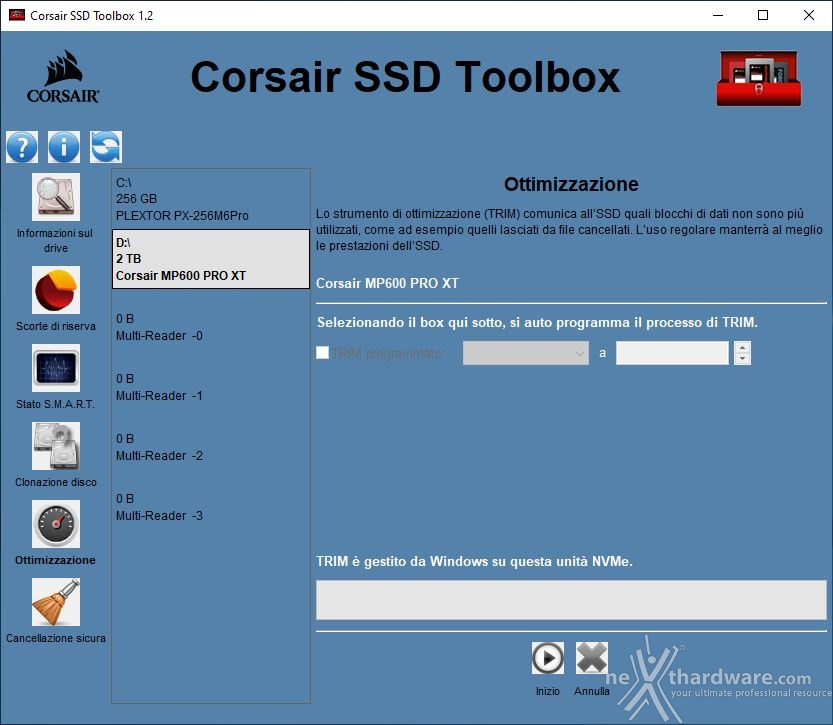Click the Corsair sails logo
833x725 pixels.
click(x=63, y=76)
